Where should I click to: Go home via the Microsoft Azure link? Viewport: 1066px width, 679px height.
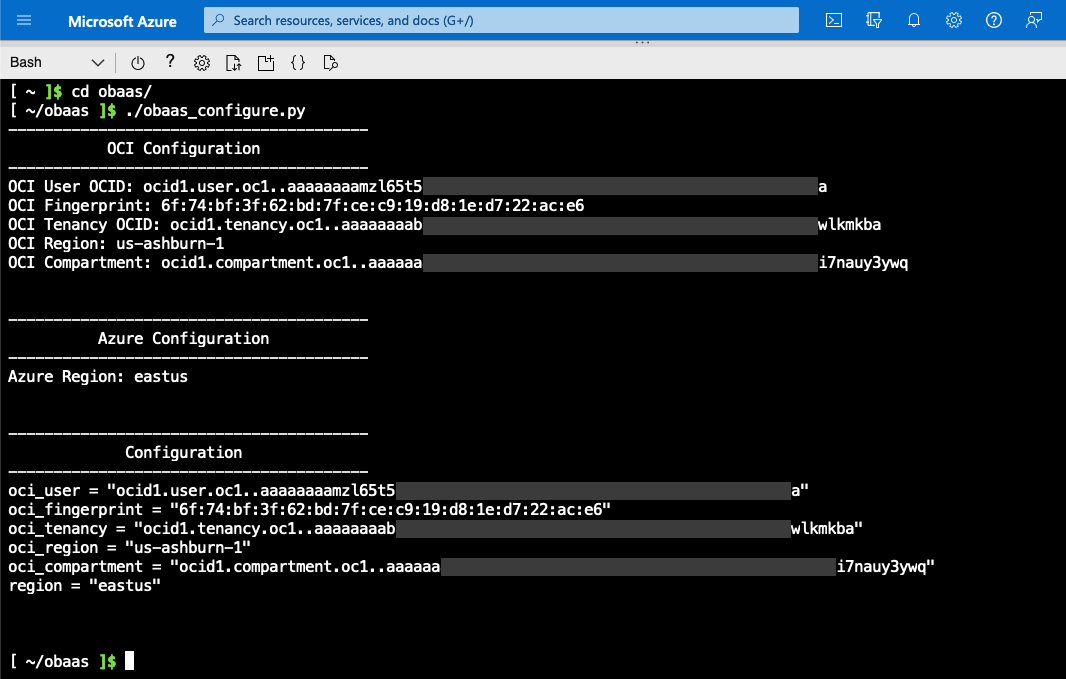pyautogui.click(x=122, y=20)
